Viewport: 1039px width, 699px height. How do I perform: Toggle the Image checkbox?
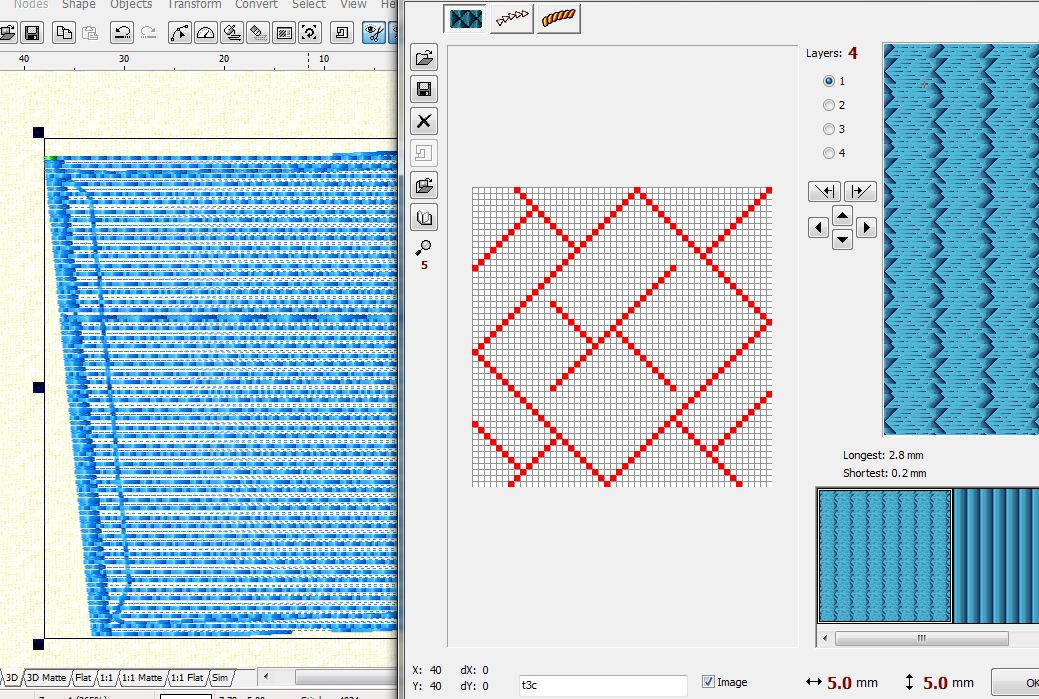click(x=709, y=682)
